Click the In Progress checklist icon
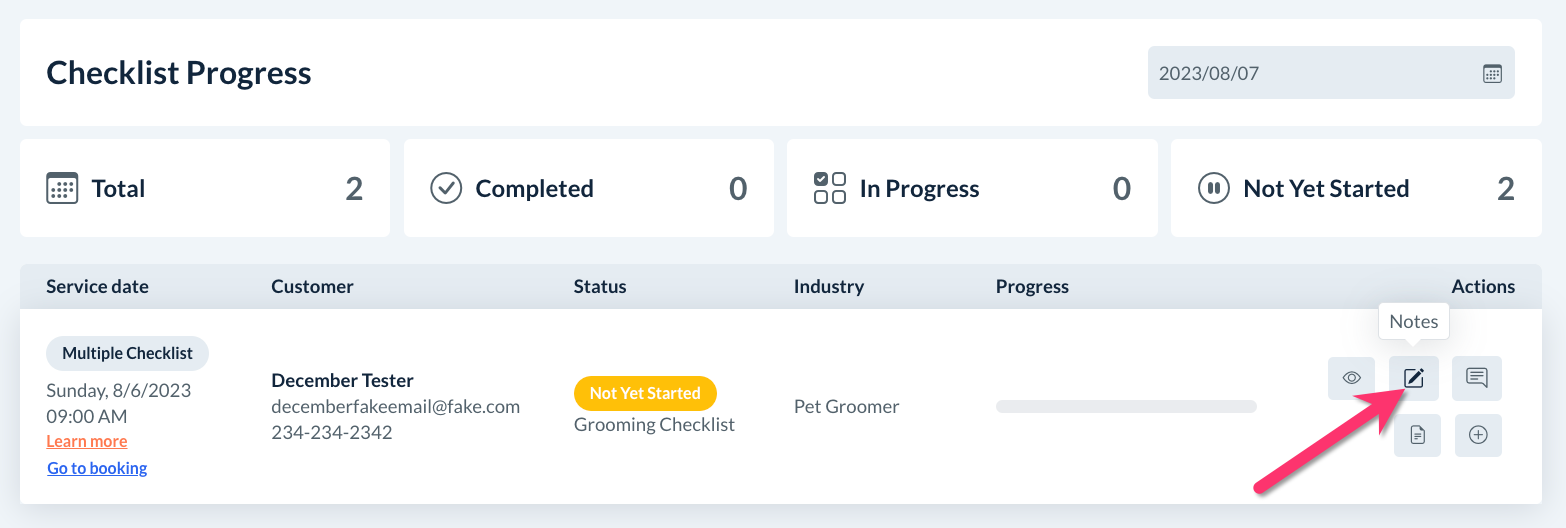This screenshot has width=1566, height=528. (829, 189)
